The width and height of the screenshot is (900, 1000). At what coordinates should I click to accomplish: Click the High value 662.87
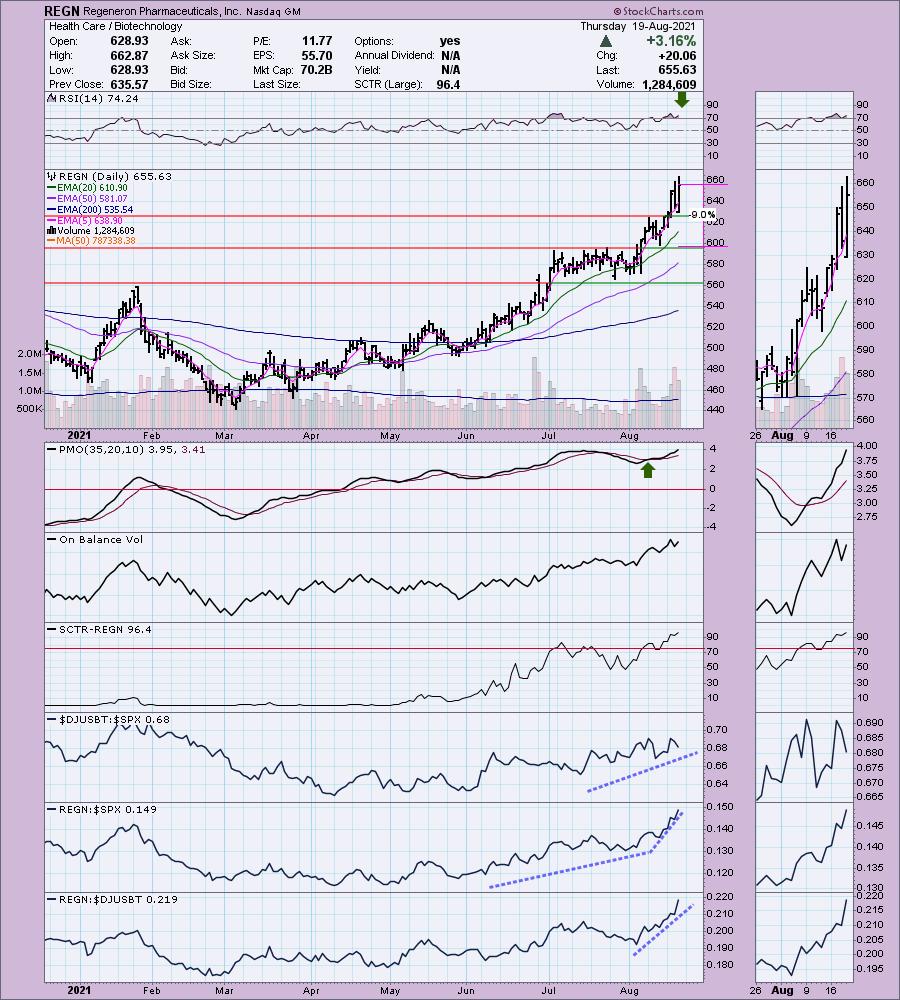pos(129,55)
